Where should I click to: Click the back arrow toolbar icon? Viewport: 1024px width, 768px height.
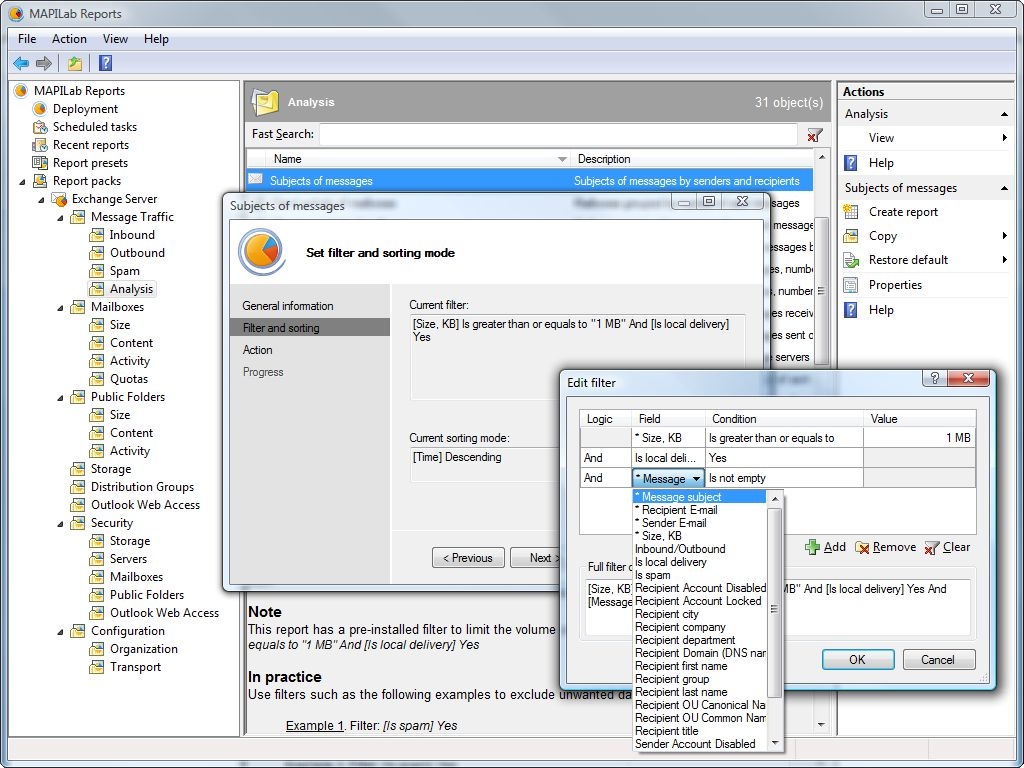(21, 63)
